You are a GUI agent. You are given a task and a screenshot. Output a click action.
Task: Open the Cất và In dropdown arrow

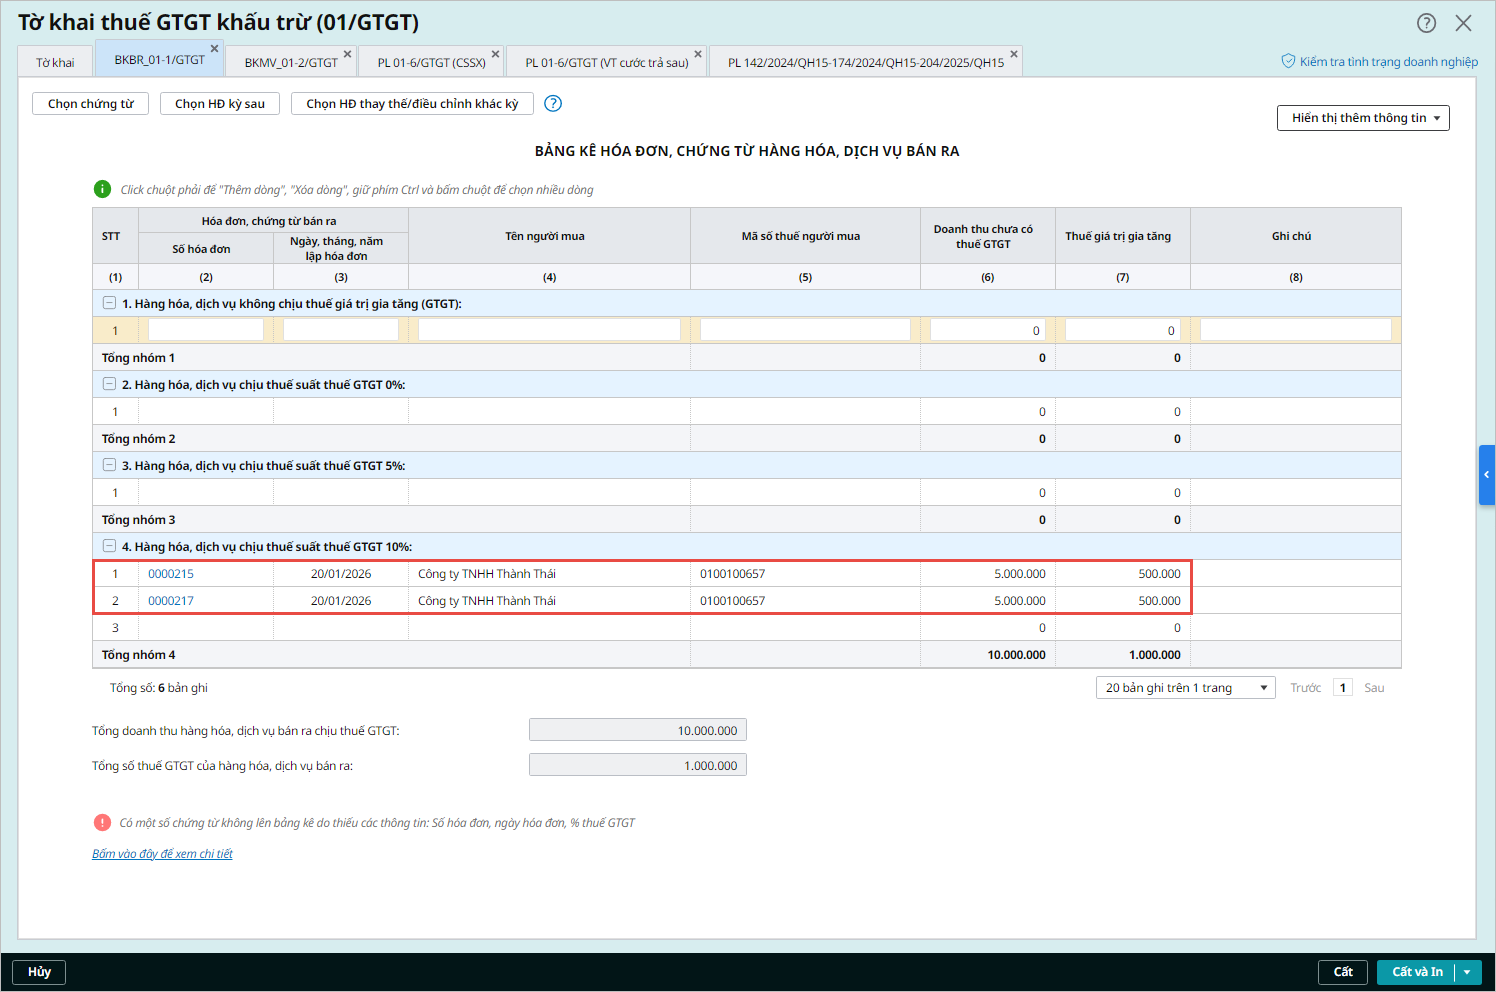tap(1467, 972)
